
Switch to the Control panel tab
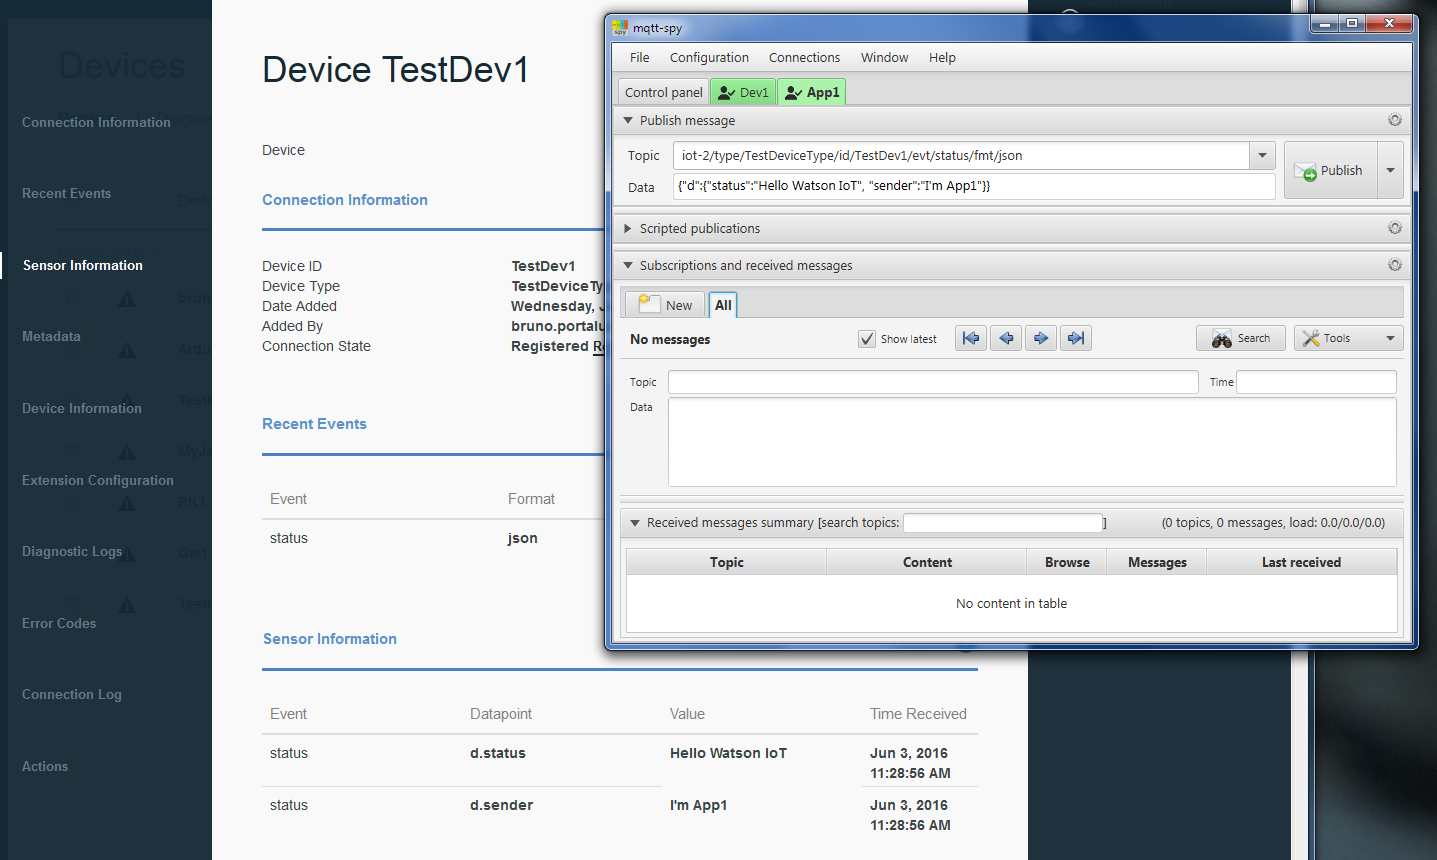664,92
